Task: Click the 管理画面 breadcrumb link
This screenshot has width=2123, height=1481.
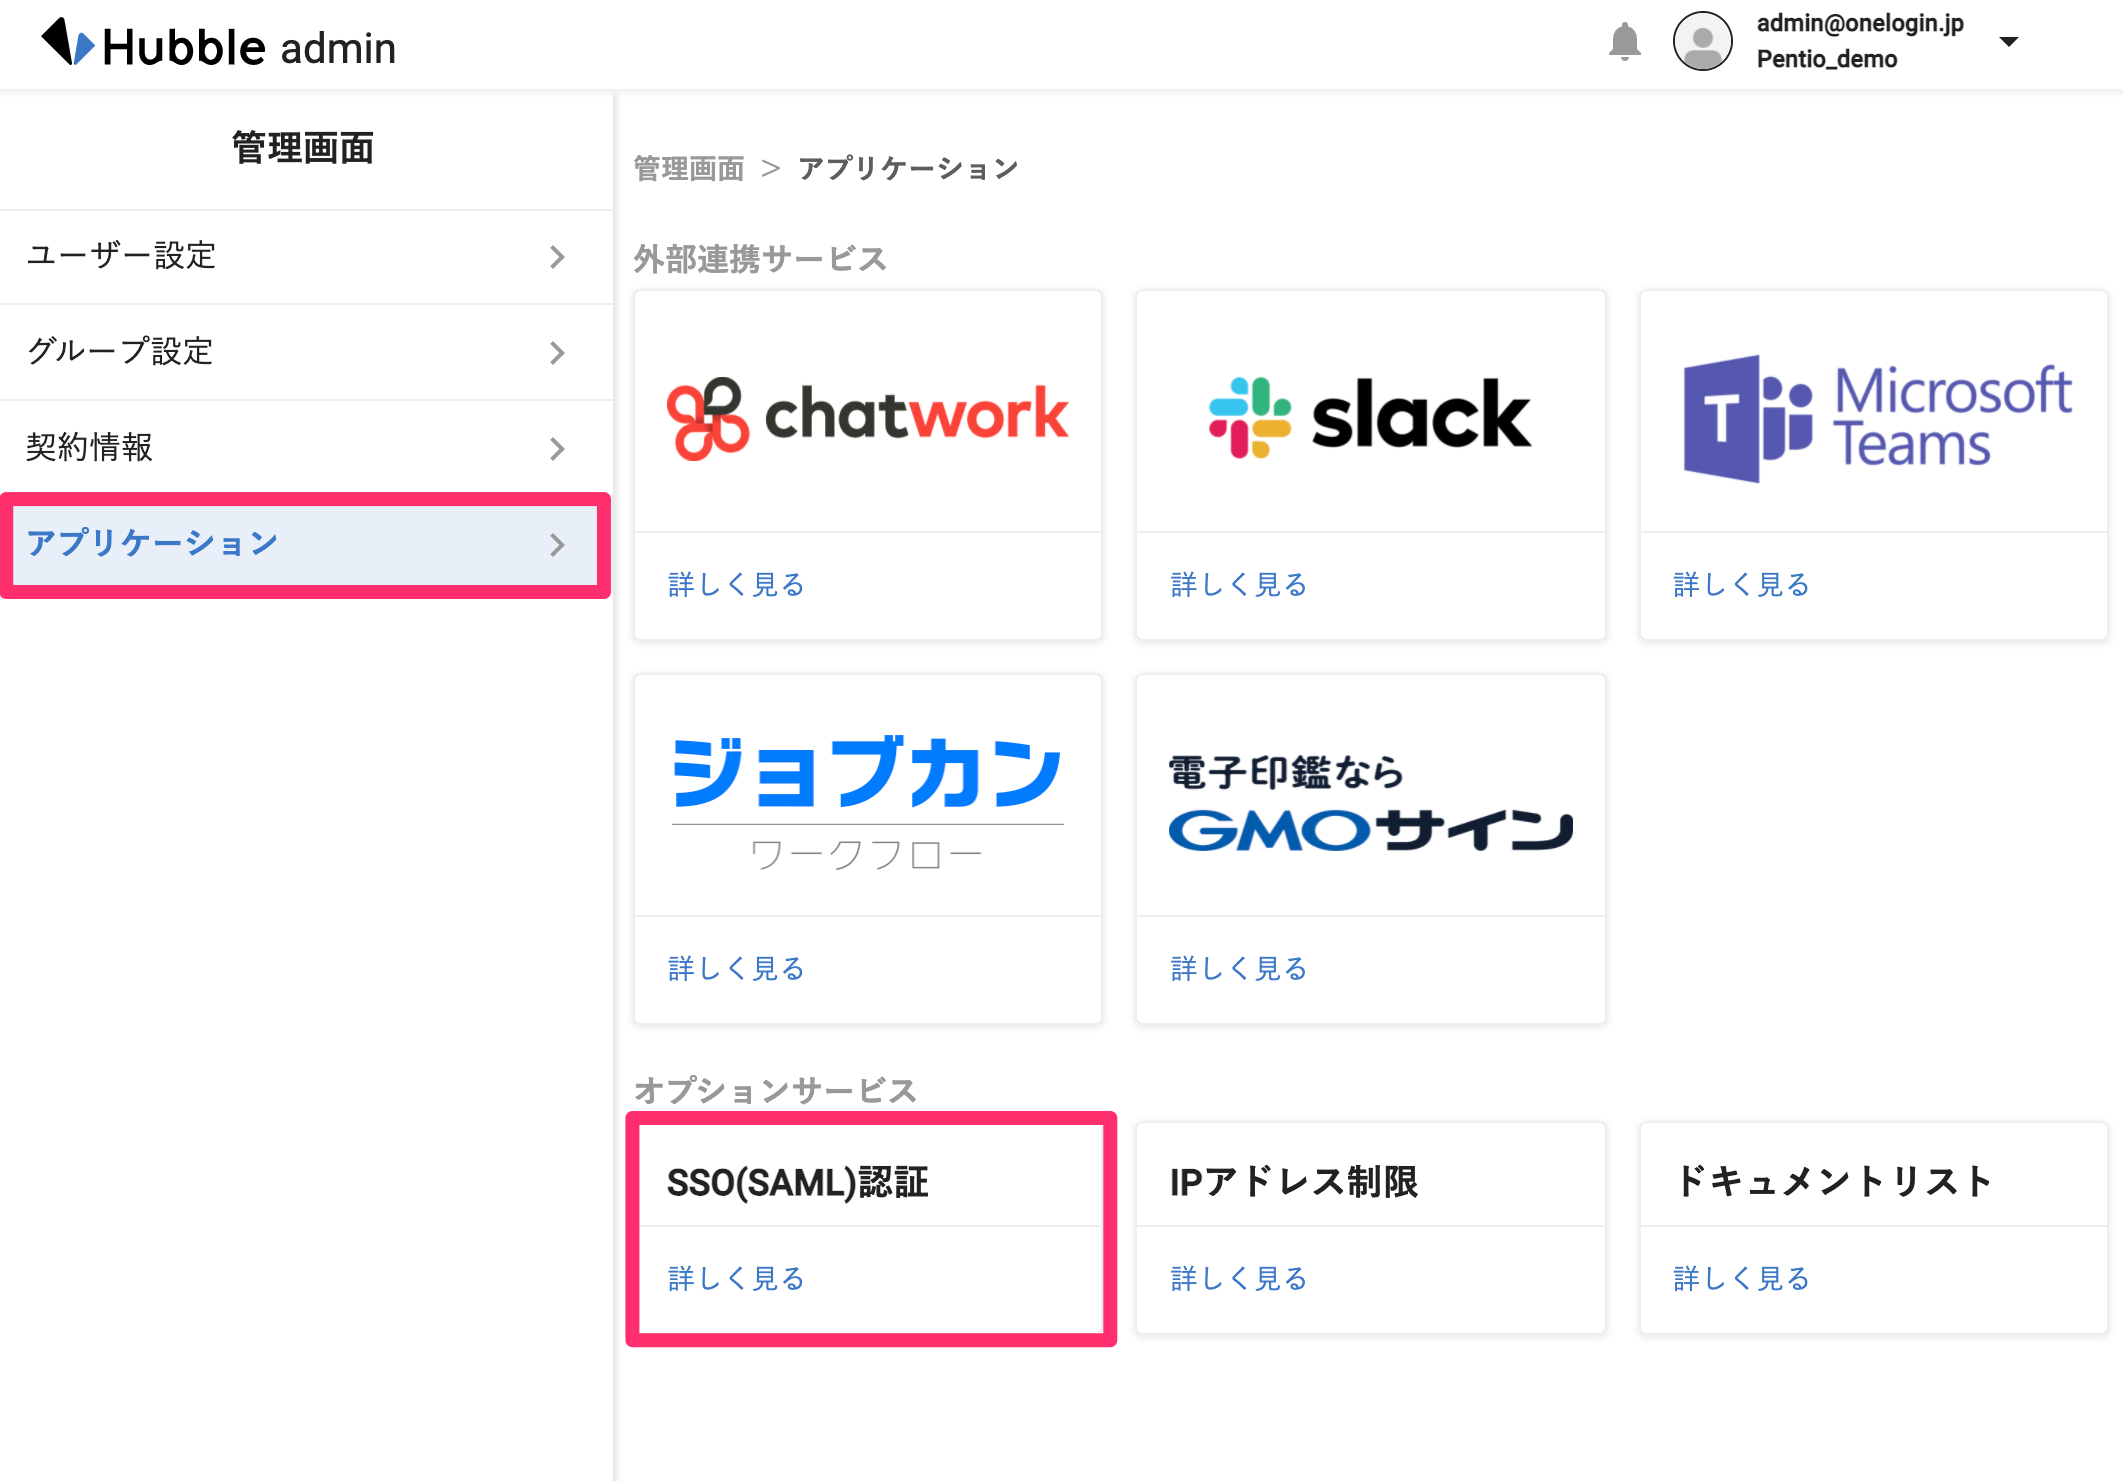Action: 689,169
